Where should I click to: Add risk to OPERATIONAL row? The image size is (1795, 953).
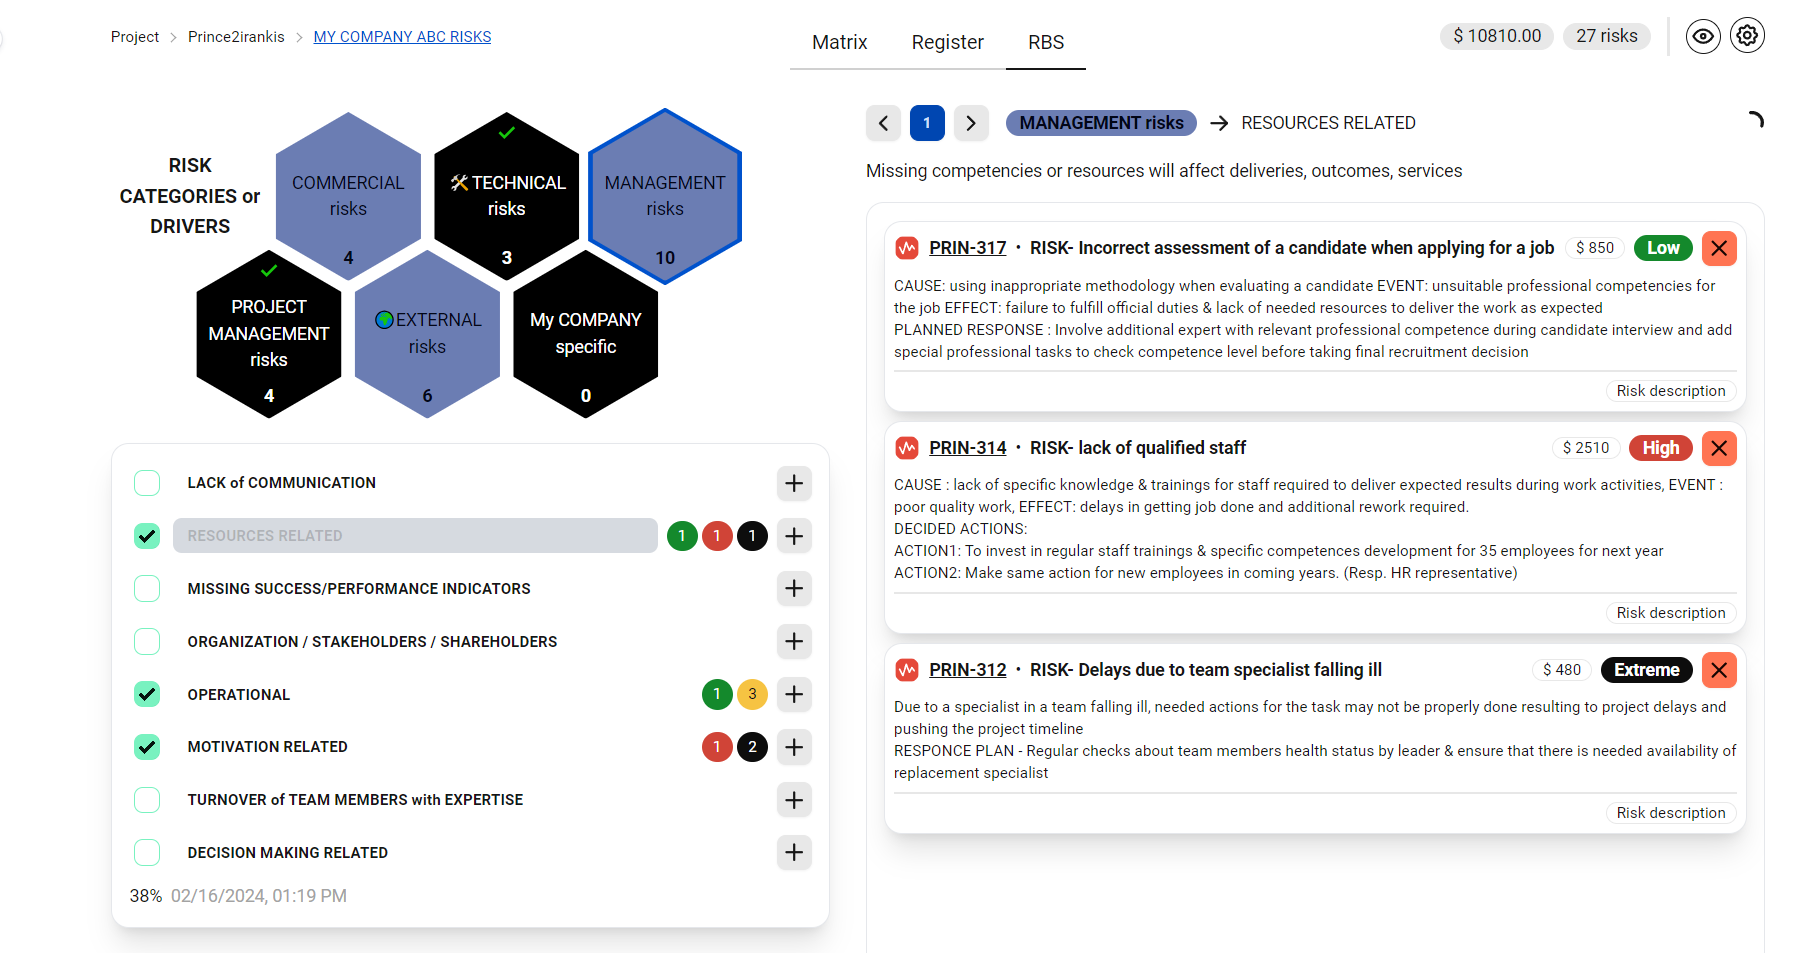coord(794,694)
